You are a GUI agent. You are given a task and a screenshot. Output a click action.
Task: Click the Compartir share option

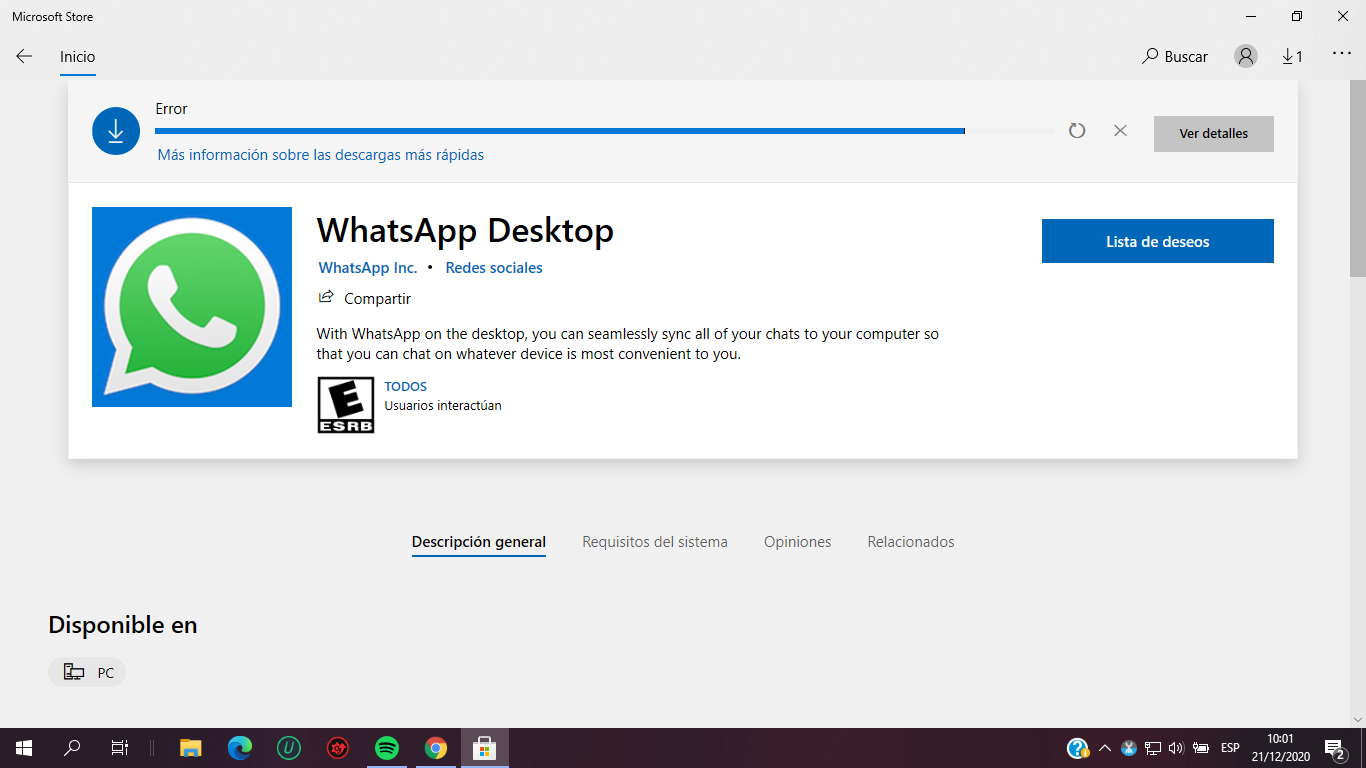coord(364,298)
